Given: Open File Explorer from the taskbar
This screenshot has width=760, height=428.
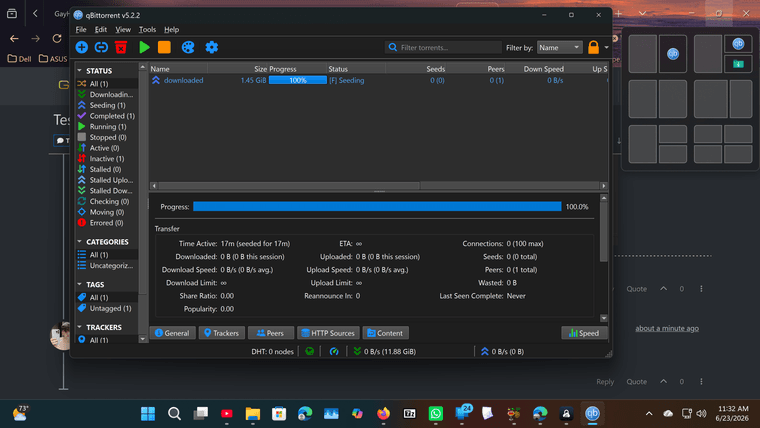Looking at the screenshot, I should pos(253,413).
